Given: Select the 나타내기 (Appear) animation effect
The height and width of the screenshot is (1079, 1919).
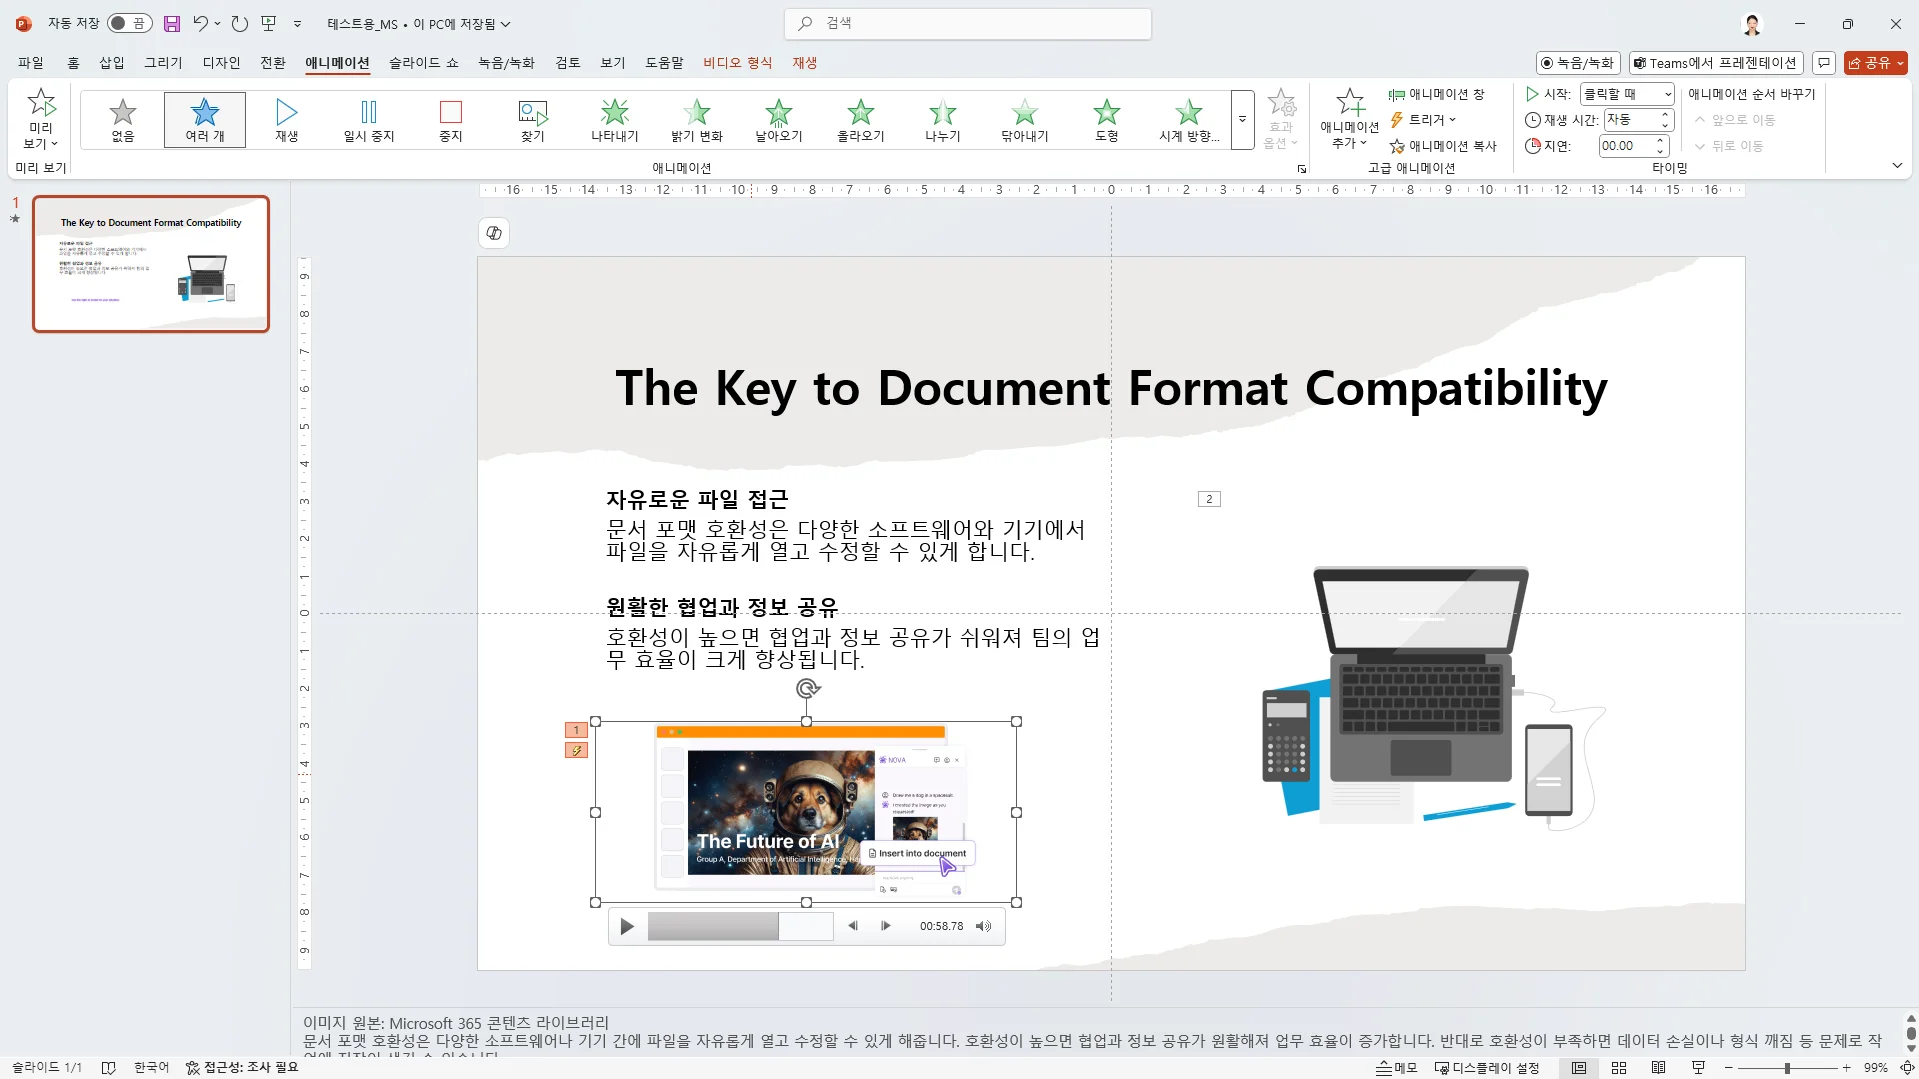Looking at the screenshot, I should pyautogui.click(x=614, y=118).
